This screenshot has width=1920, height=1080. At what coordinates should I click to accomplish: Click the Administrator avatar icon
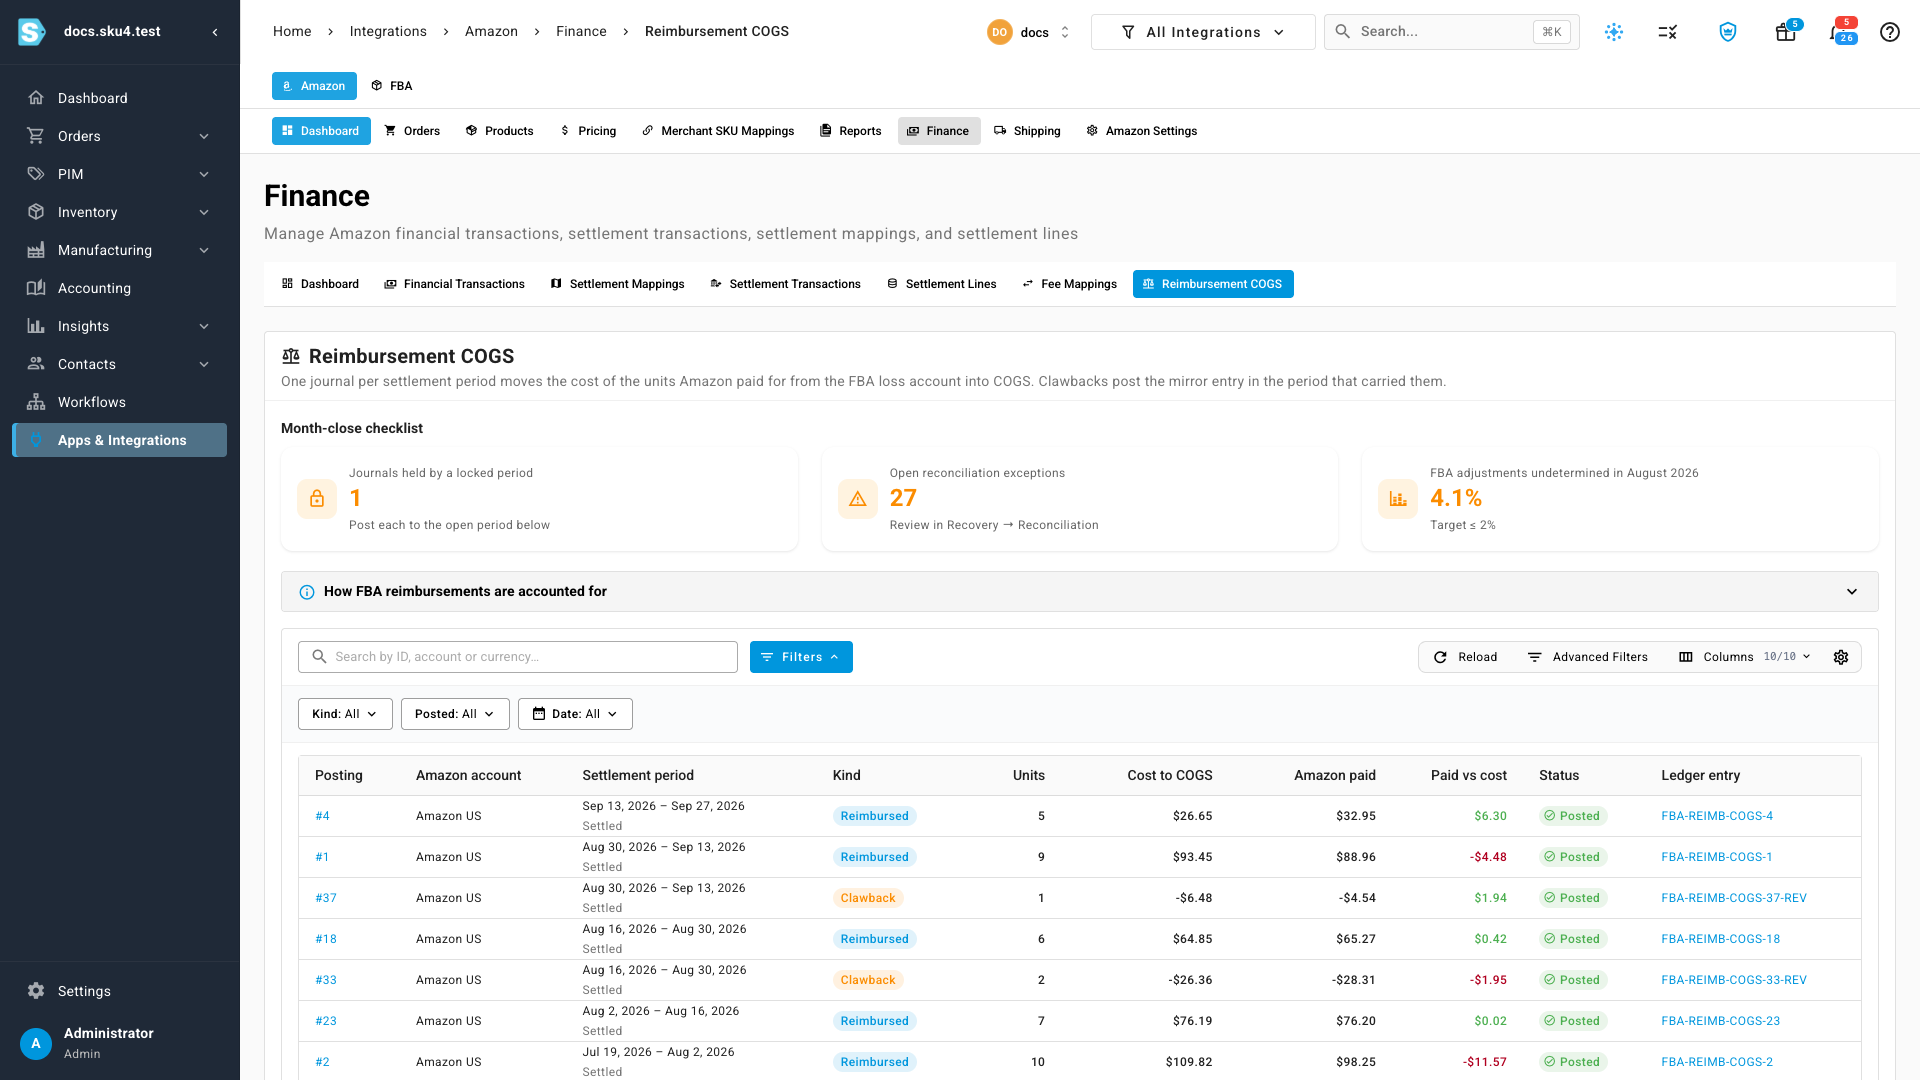coord(36,1044)
